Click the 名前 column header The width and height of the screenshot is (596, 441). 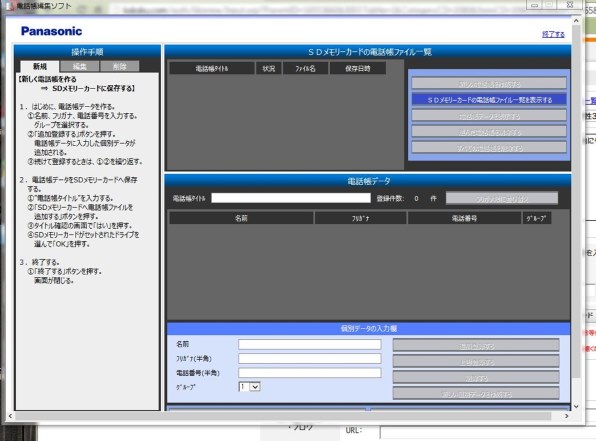241,218
